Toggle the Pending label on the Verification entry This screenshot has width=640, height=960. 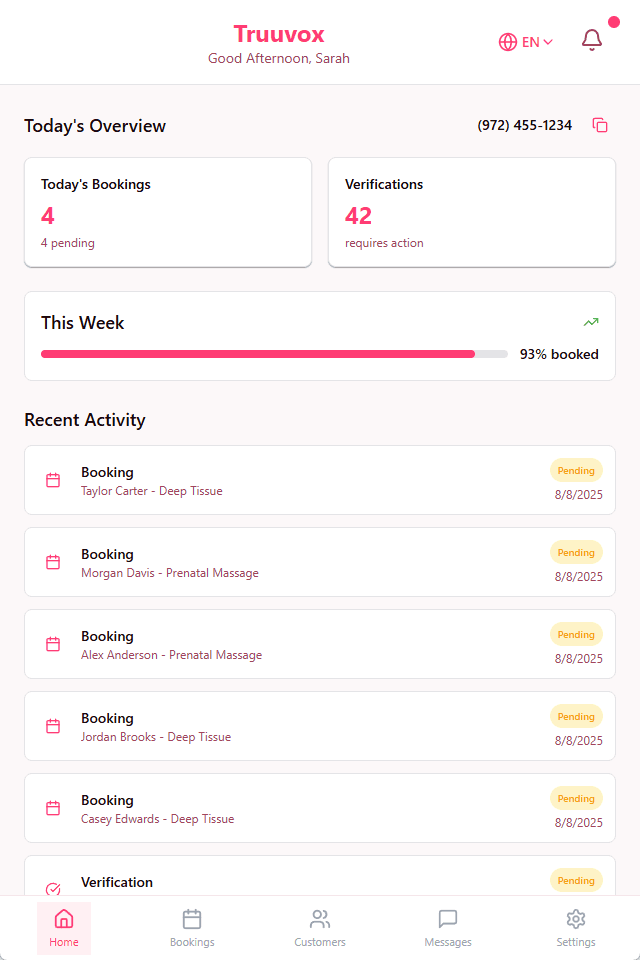tap(576, 880)
